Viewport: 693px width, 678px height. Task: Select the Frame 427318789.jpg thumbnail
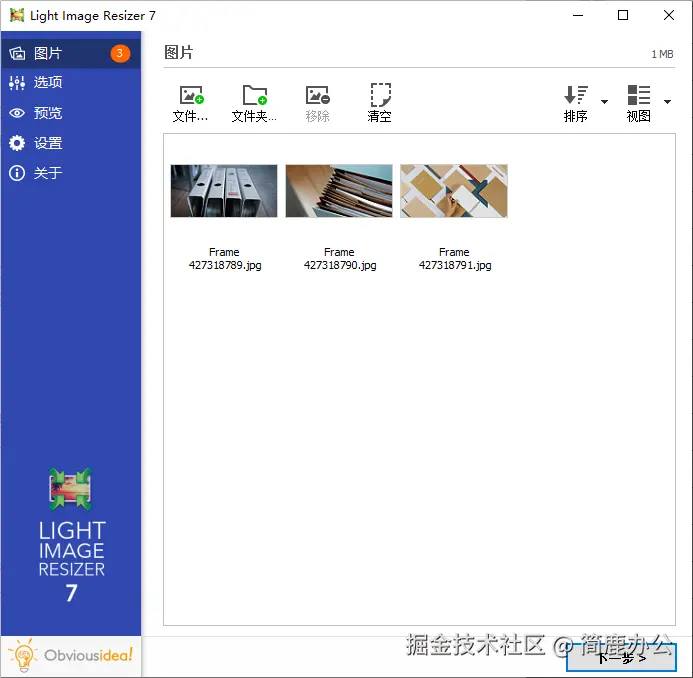pos(224,191)
